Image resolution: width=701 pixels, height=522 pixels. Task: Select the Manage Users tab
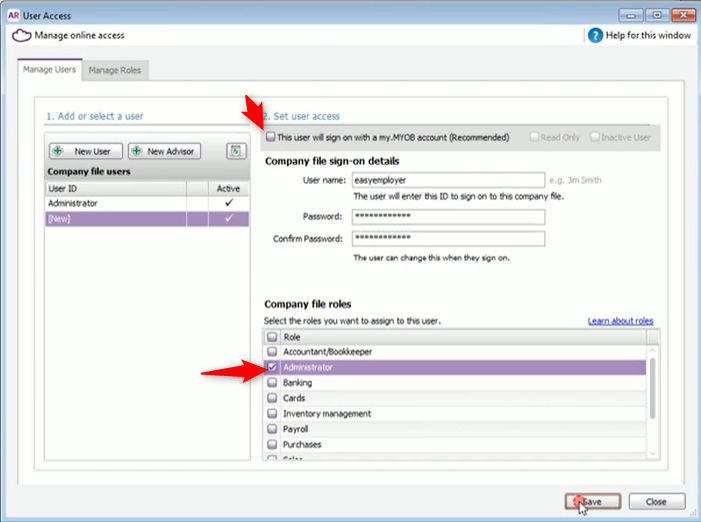pos(50,70)
